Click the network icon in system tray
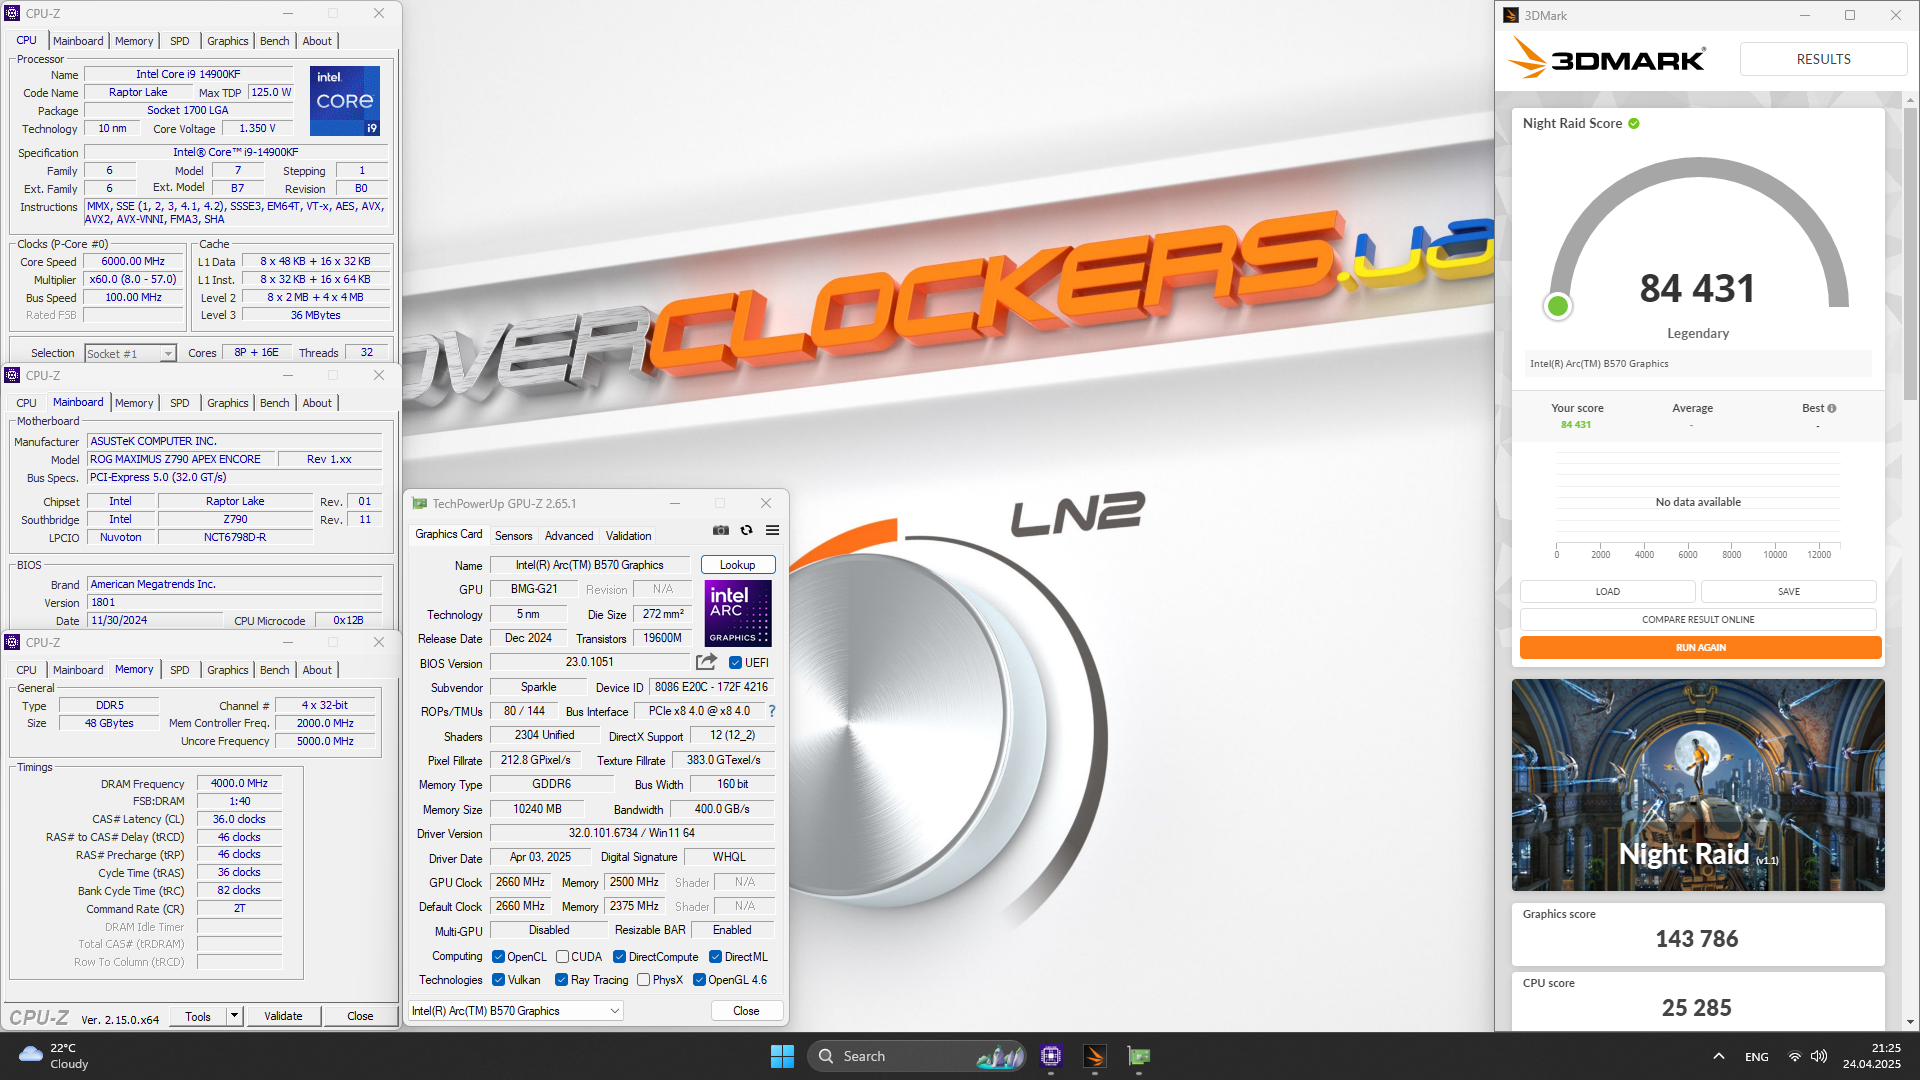Image resolution: width=1920 pixels, height=1080 pixels. [x=1795, y=1057]
